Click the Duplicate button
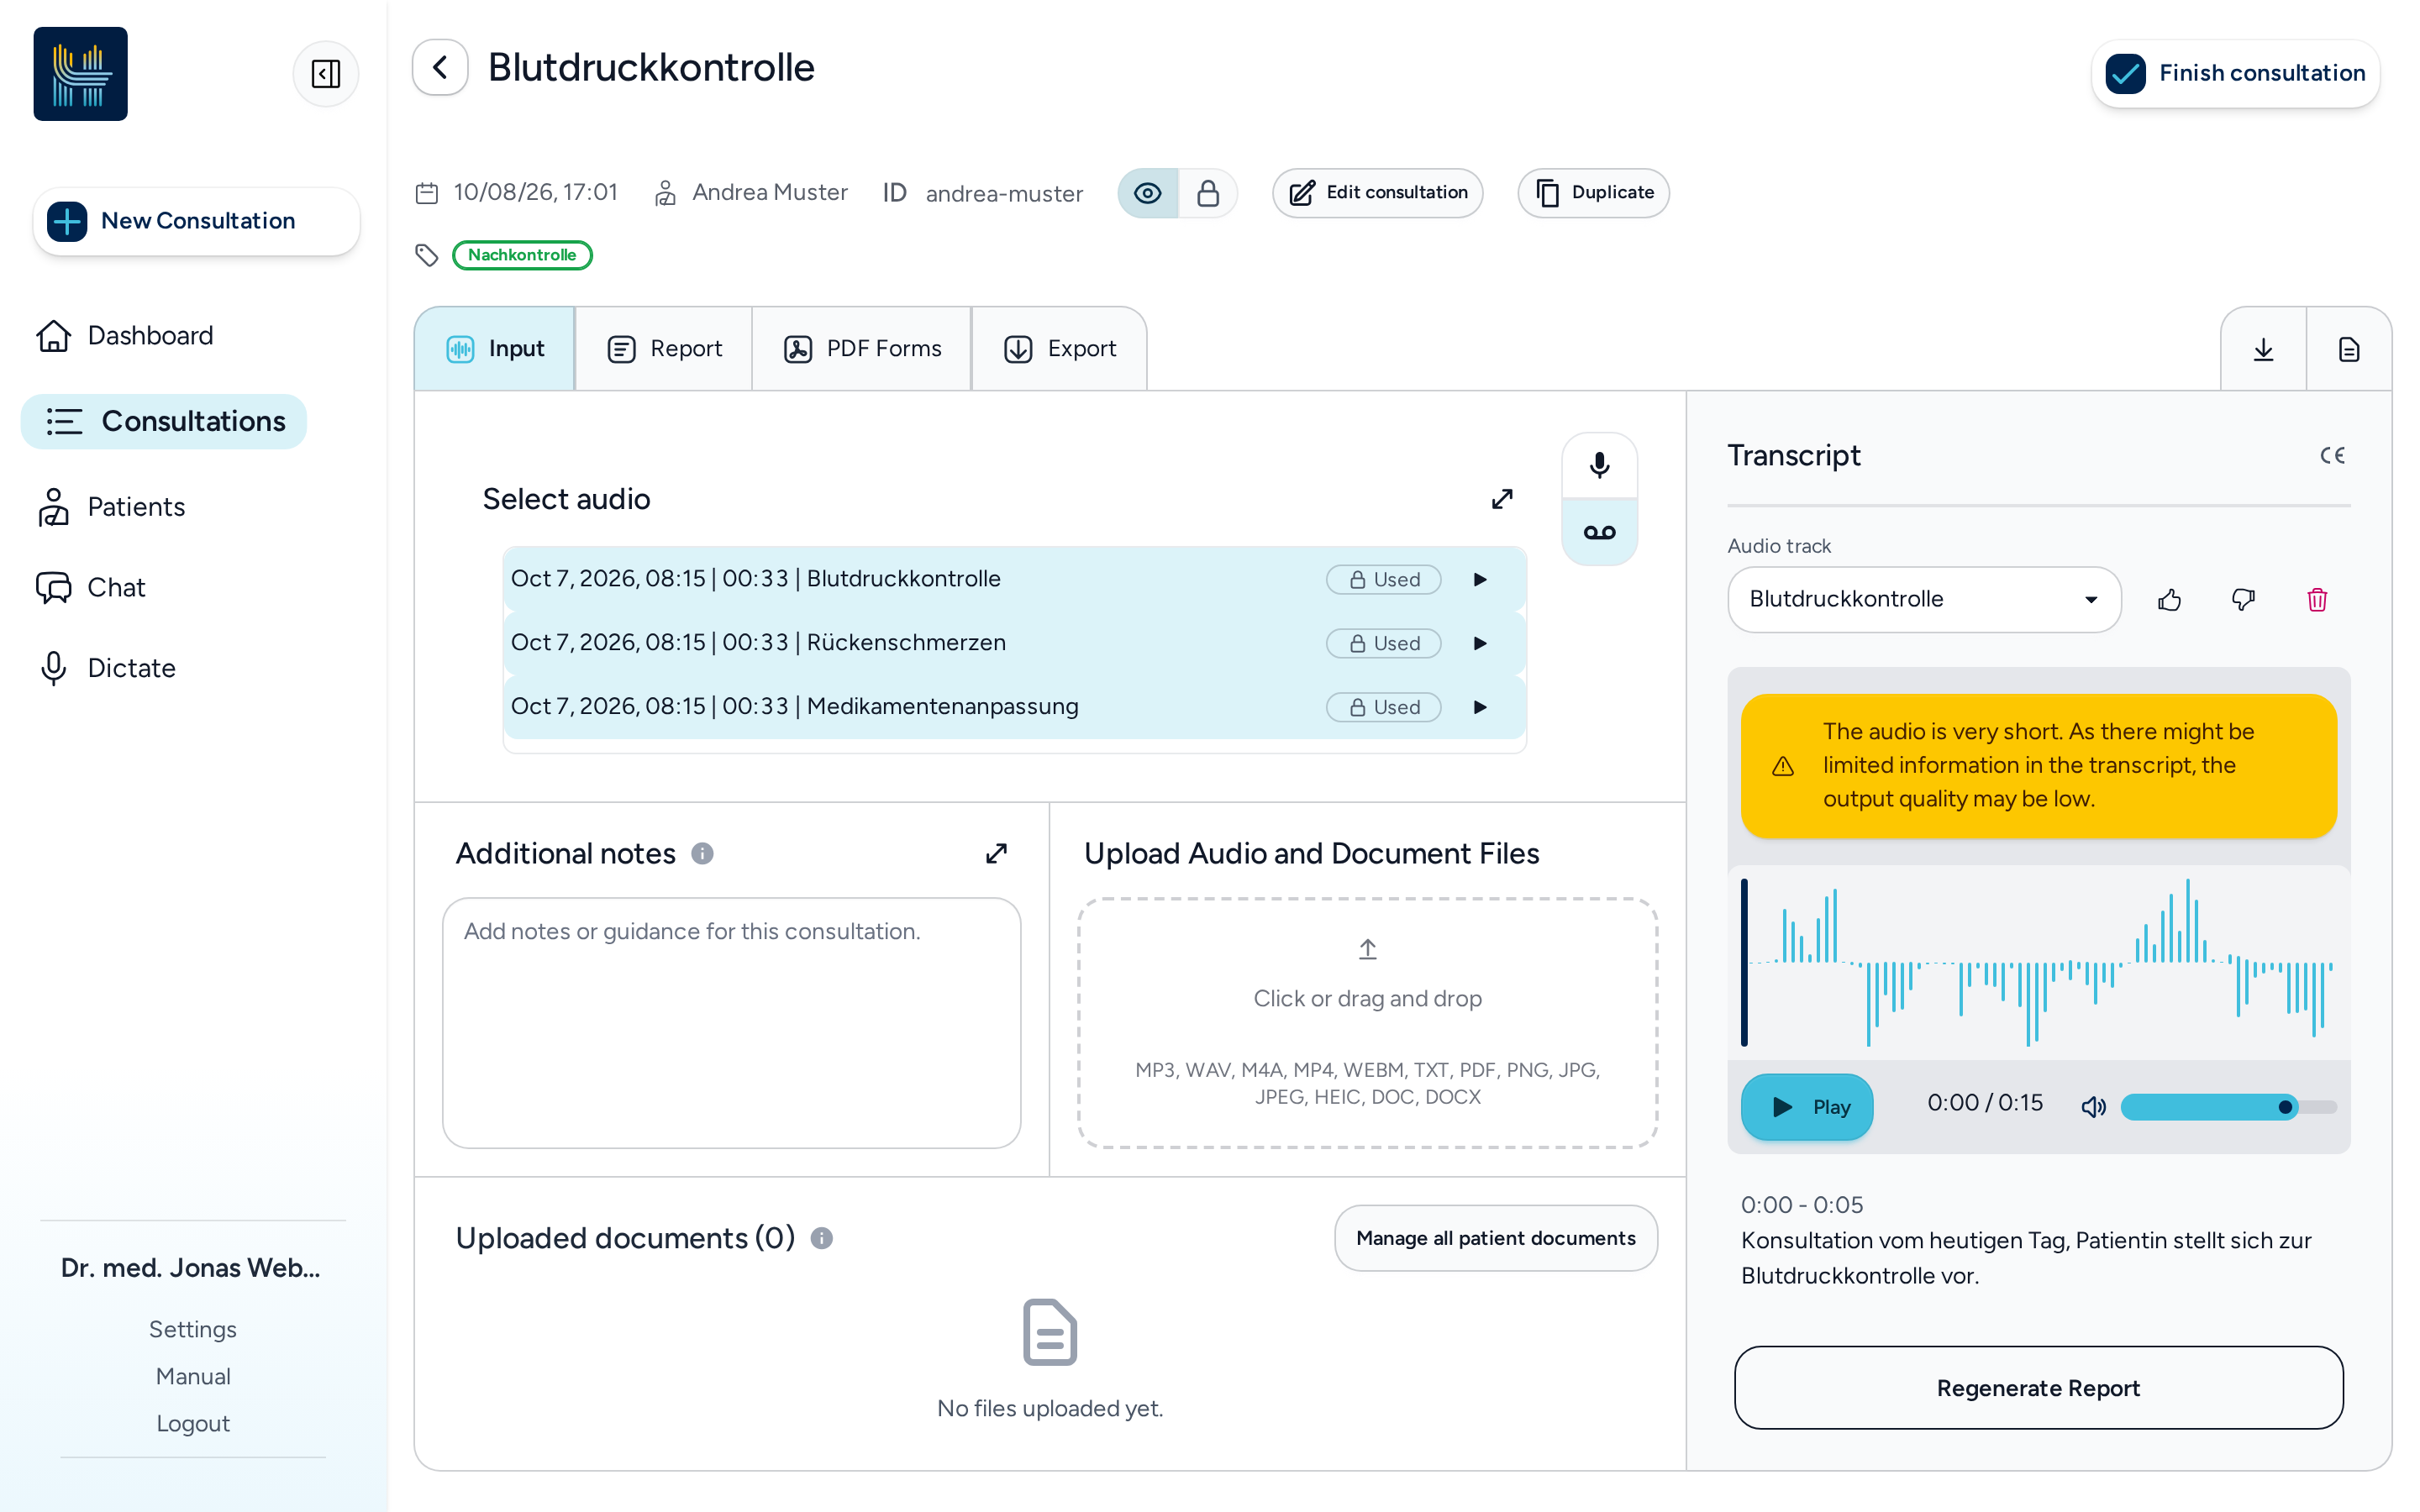This screenshot has width=2420, height=1512. (1594, 193)
